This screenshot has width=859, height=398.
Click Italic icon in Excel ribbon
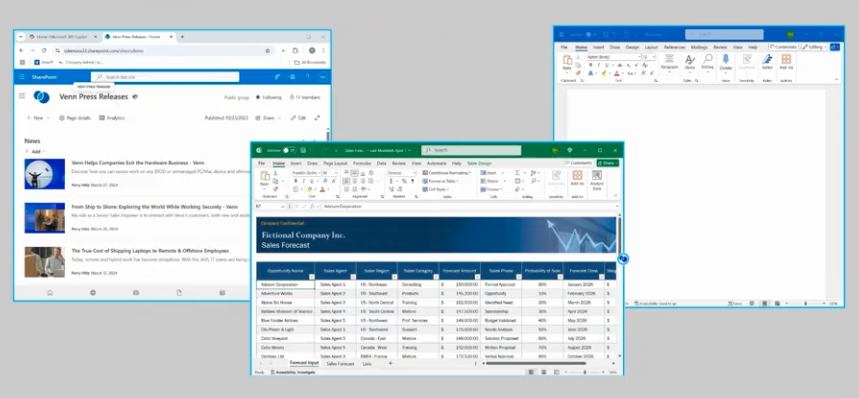pyautogui.click(x=305, y=181)
